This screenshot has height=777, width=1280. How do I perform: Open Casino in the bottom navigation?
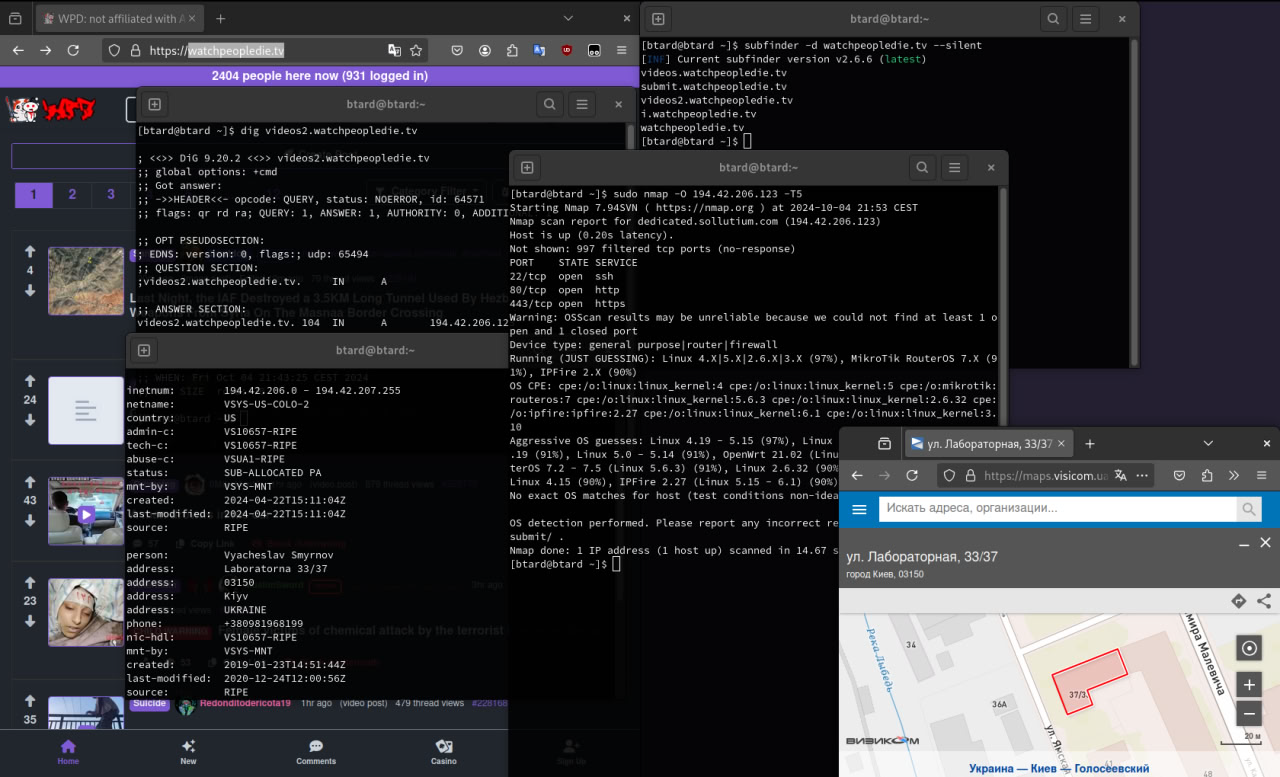point(444,752)
